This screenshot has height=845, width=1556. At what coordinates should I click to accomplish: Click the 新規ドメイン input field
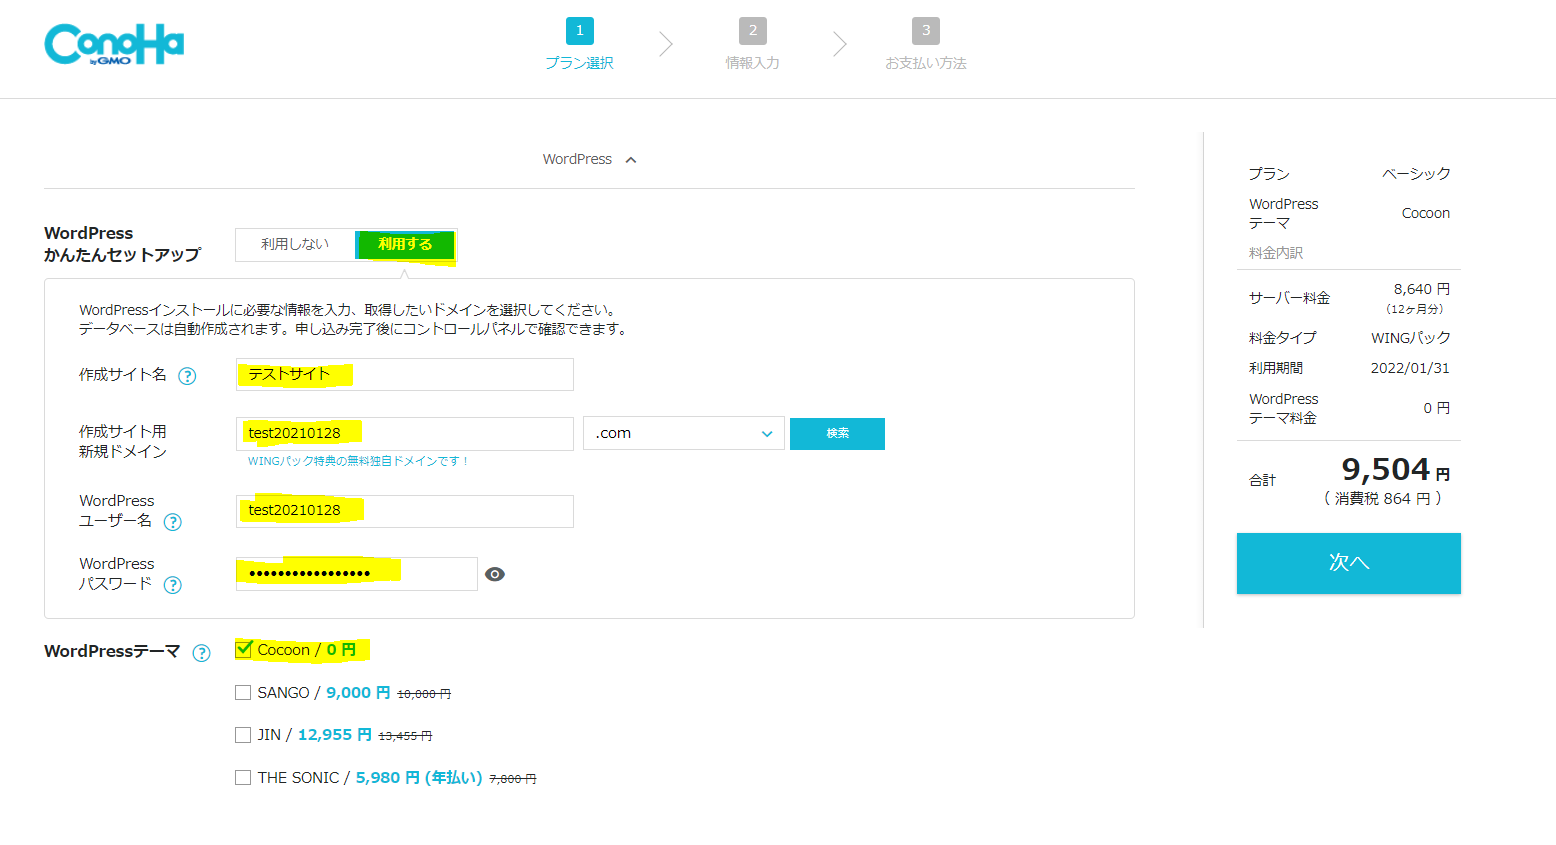point(405,433)
